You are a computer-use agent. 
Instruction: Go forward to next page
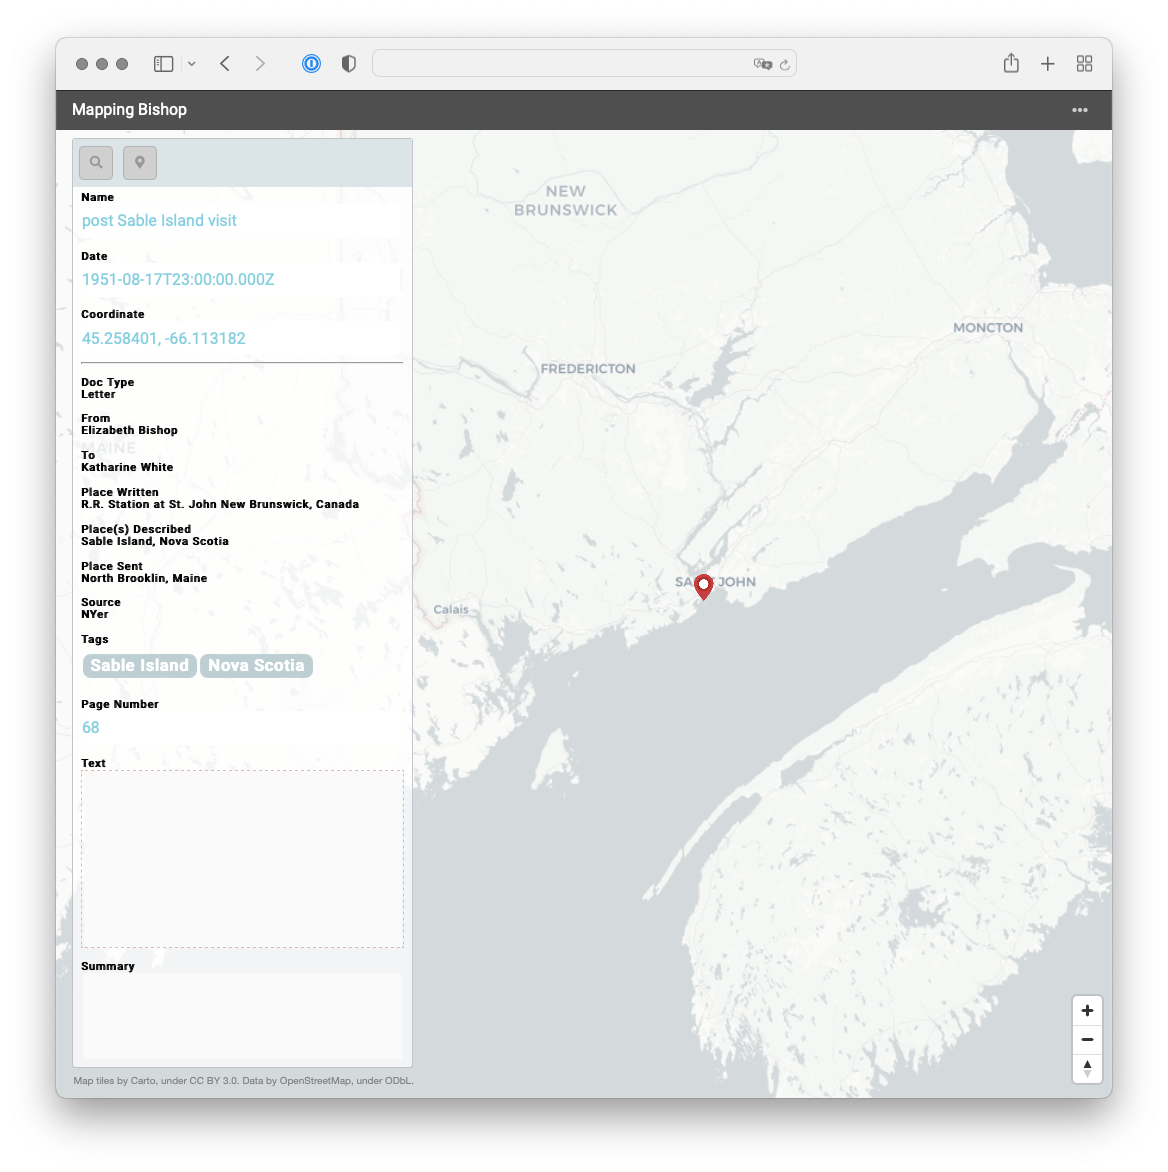click(x=260, y=64)
